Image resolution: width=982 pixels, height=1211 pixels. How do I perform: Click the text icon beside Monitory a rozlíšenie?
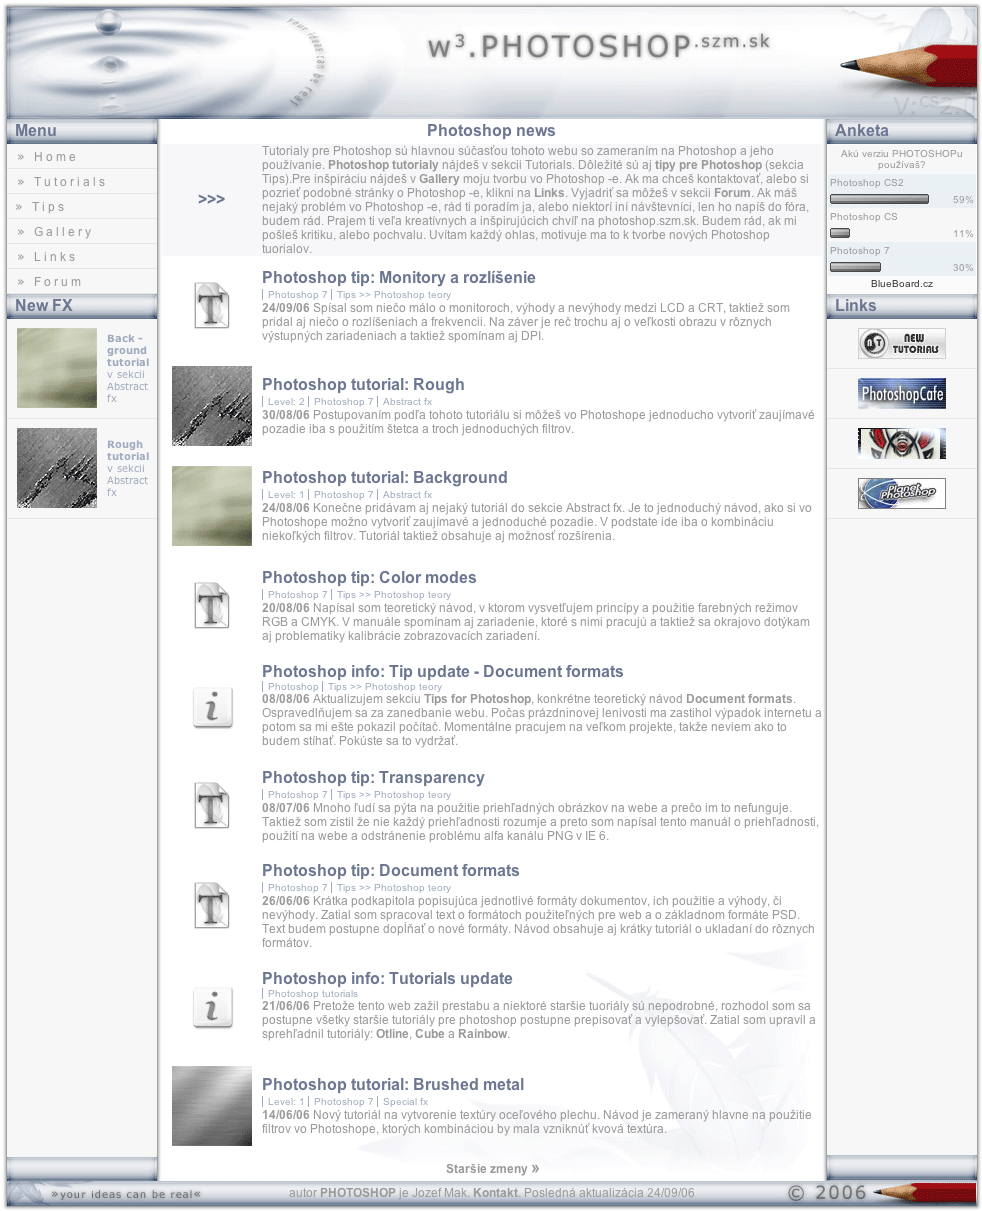(212, 305)
